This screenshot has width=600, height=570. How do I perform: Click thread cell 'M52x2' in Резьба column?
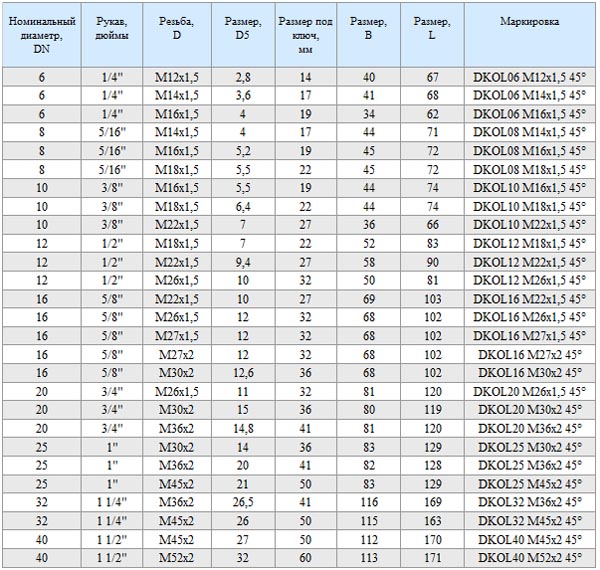coord(176,558)
